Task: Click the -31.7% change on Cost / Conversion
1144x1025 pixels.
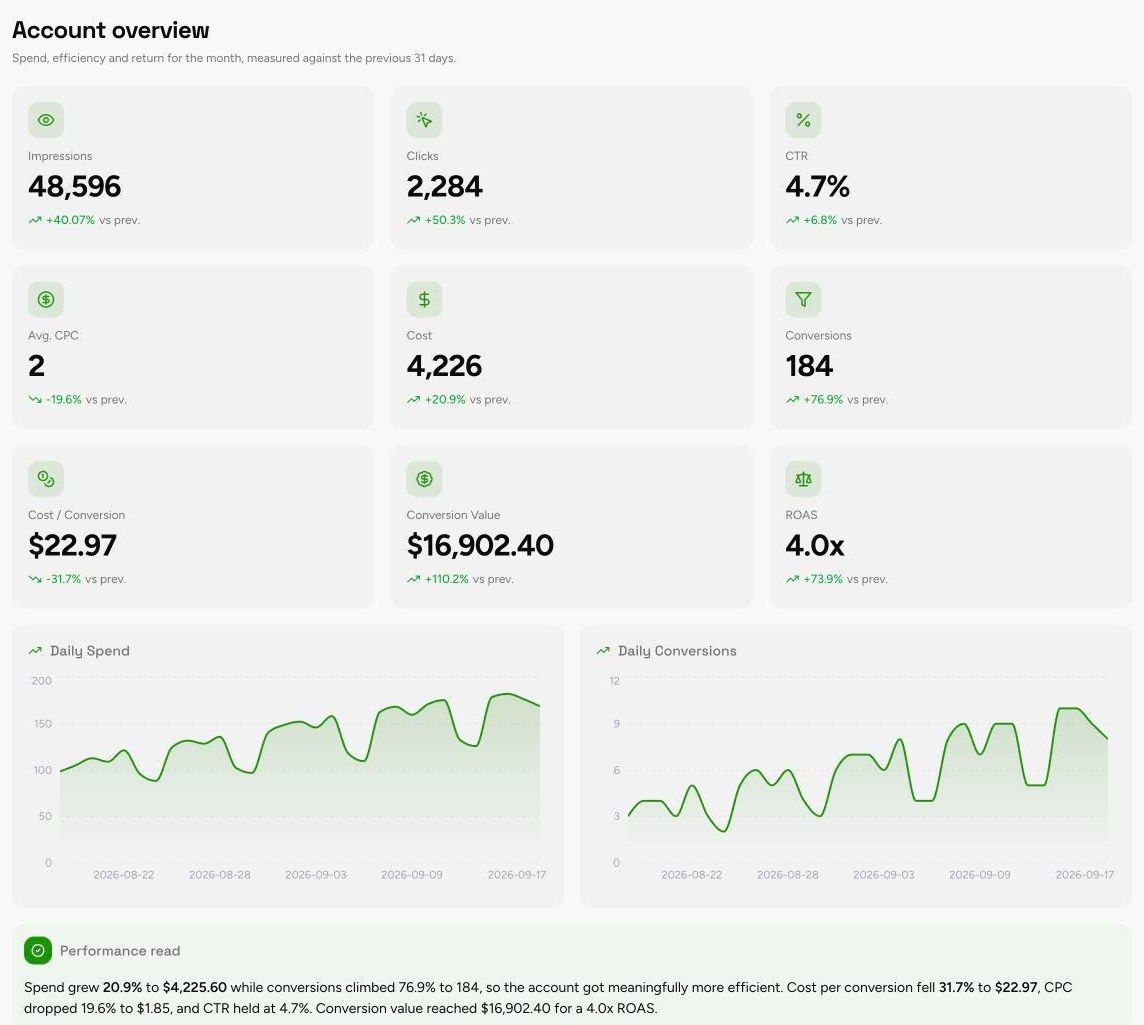Action: pos(63,579)
